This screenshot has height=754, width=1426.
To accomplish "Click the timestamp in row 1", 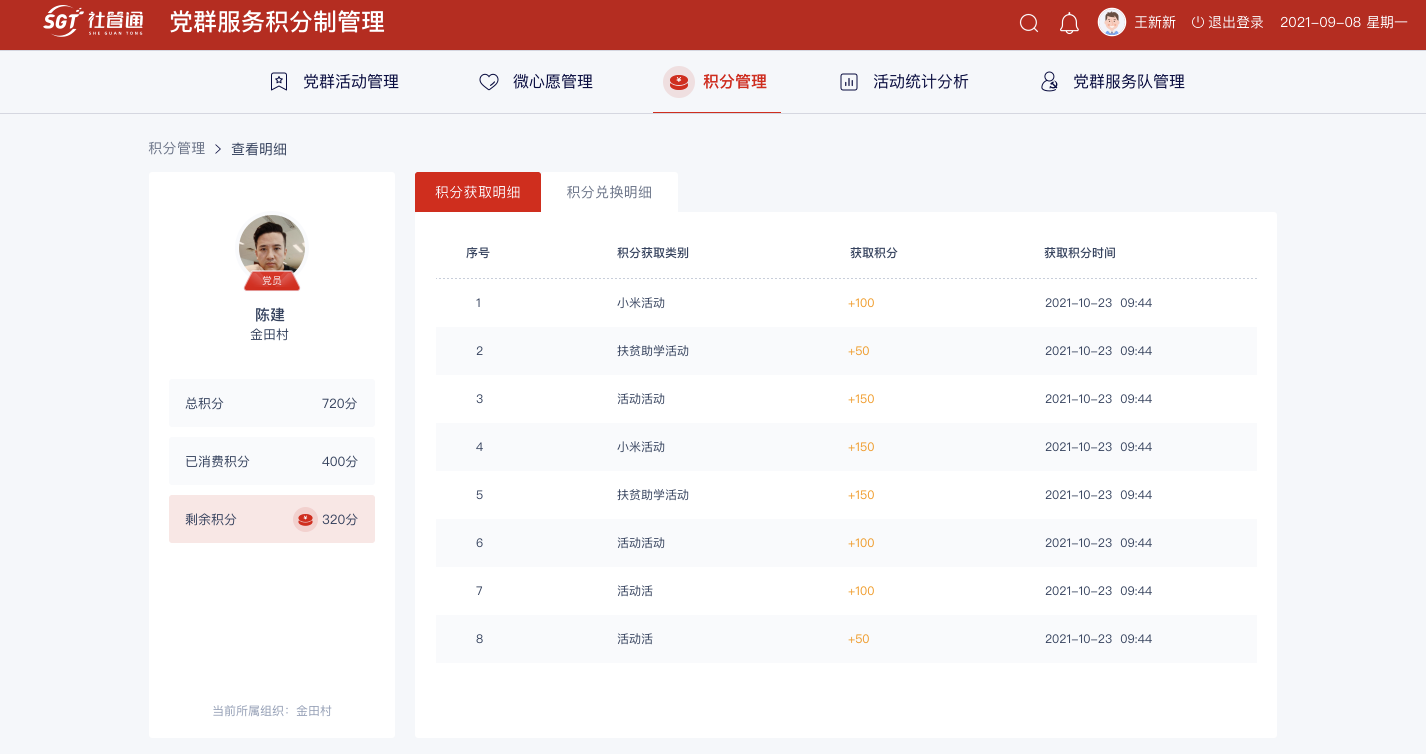I will pyautogui.click(x=1098, y=303).
